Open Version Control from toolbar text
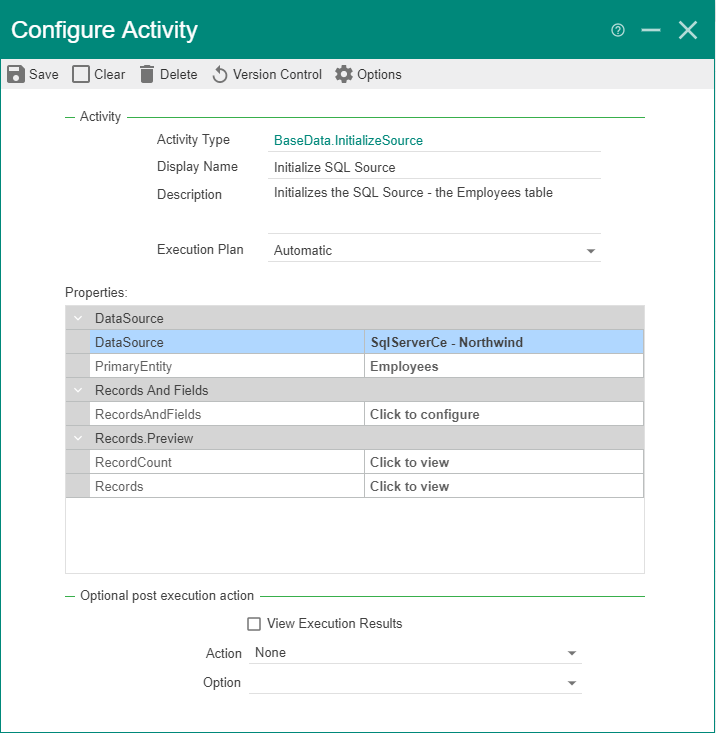Image resolution: width=716 pixels, height=733 pixels. (x=278, y=74)
